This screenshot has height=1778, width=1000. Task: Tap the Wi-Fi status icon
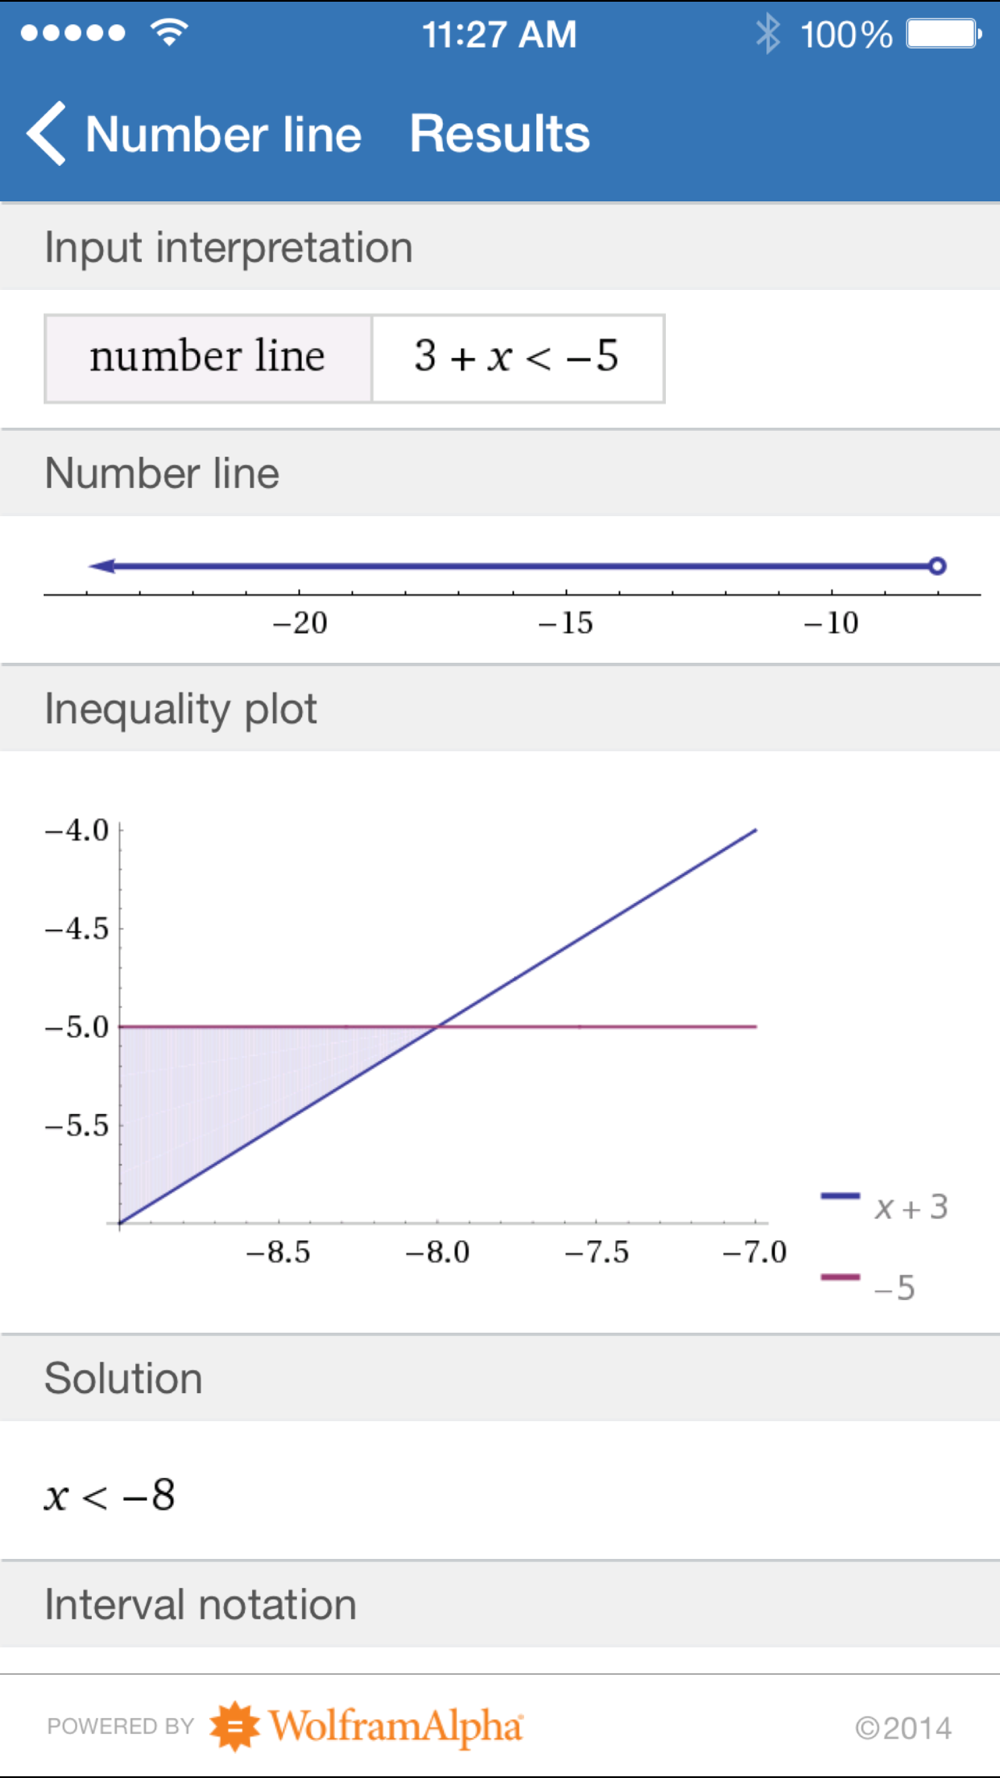pyautogui.click(x=169, y=32)
